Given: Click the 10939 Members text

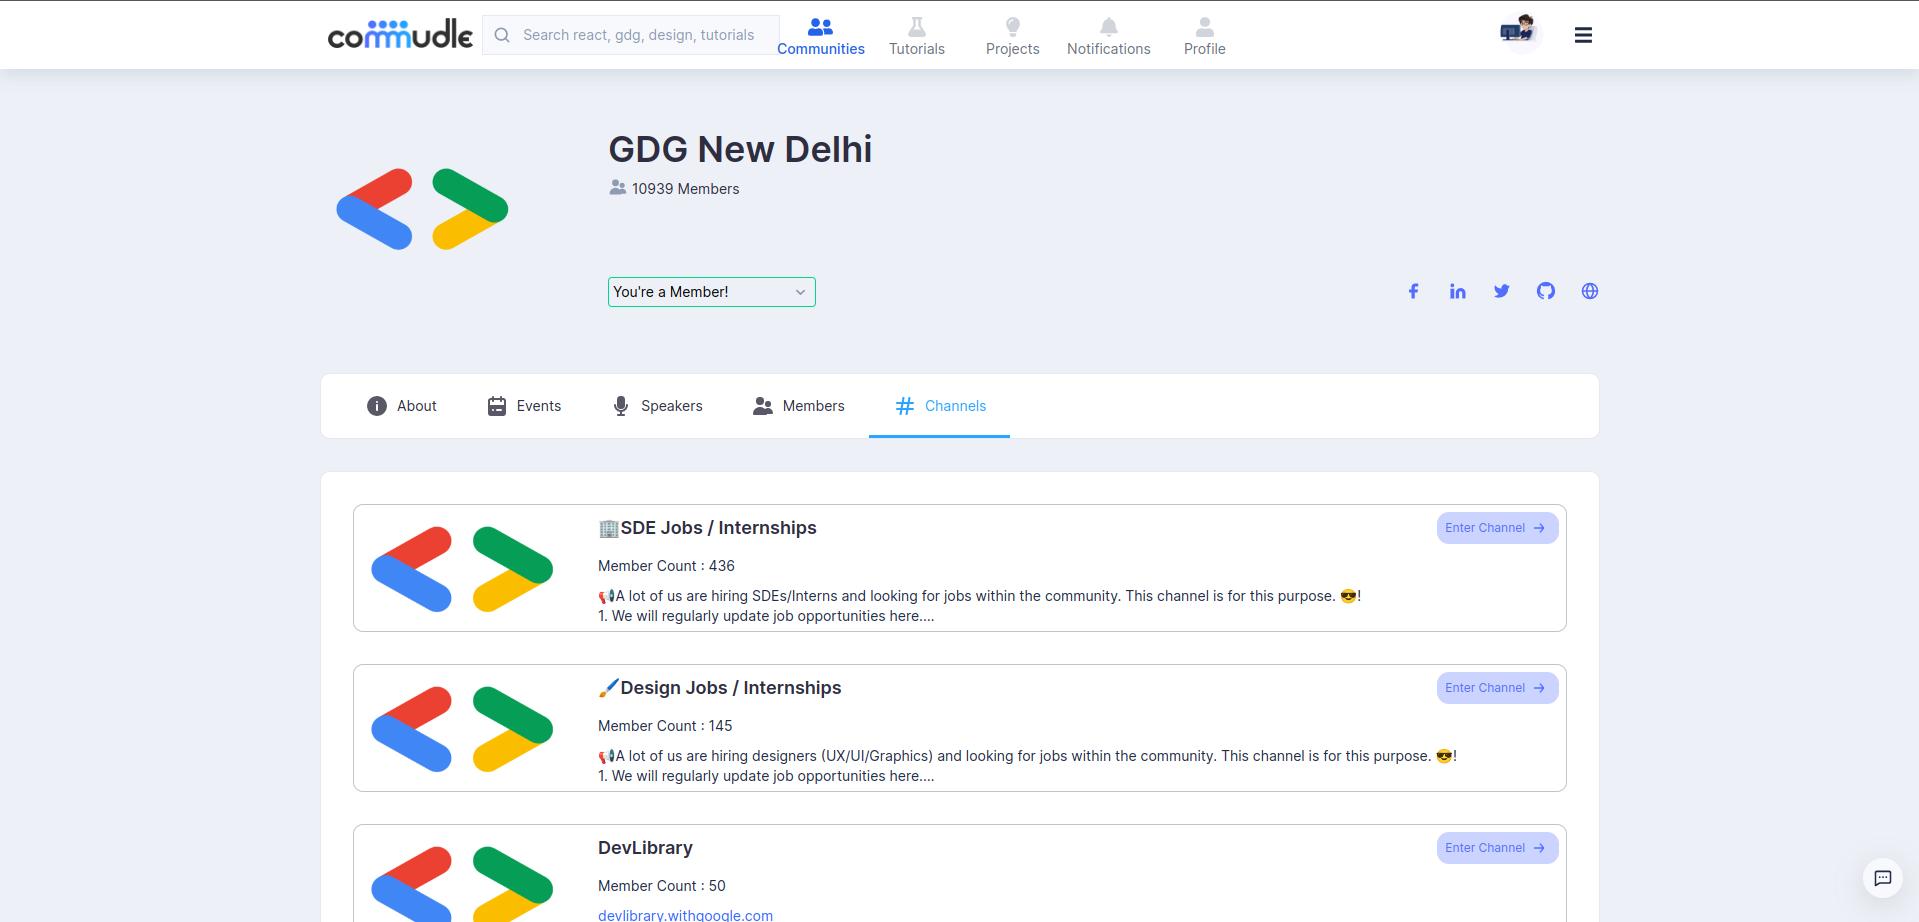Looking at the screenshot, I should click(x=686, y=189).
